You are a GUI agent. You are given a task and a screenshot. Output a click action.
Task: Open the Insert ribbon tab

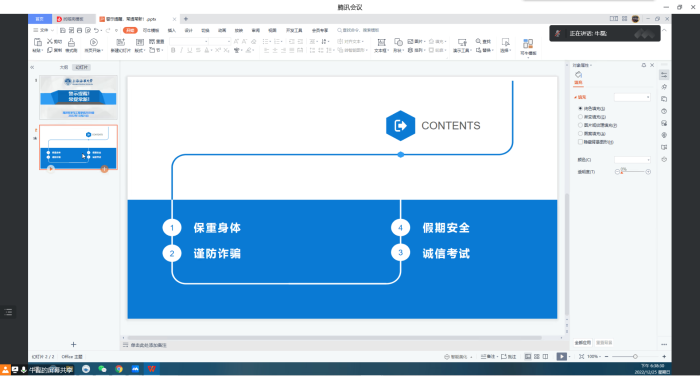[x=172, y=30]
